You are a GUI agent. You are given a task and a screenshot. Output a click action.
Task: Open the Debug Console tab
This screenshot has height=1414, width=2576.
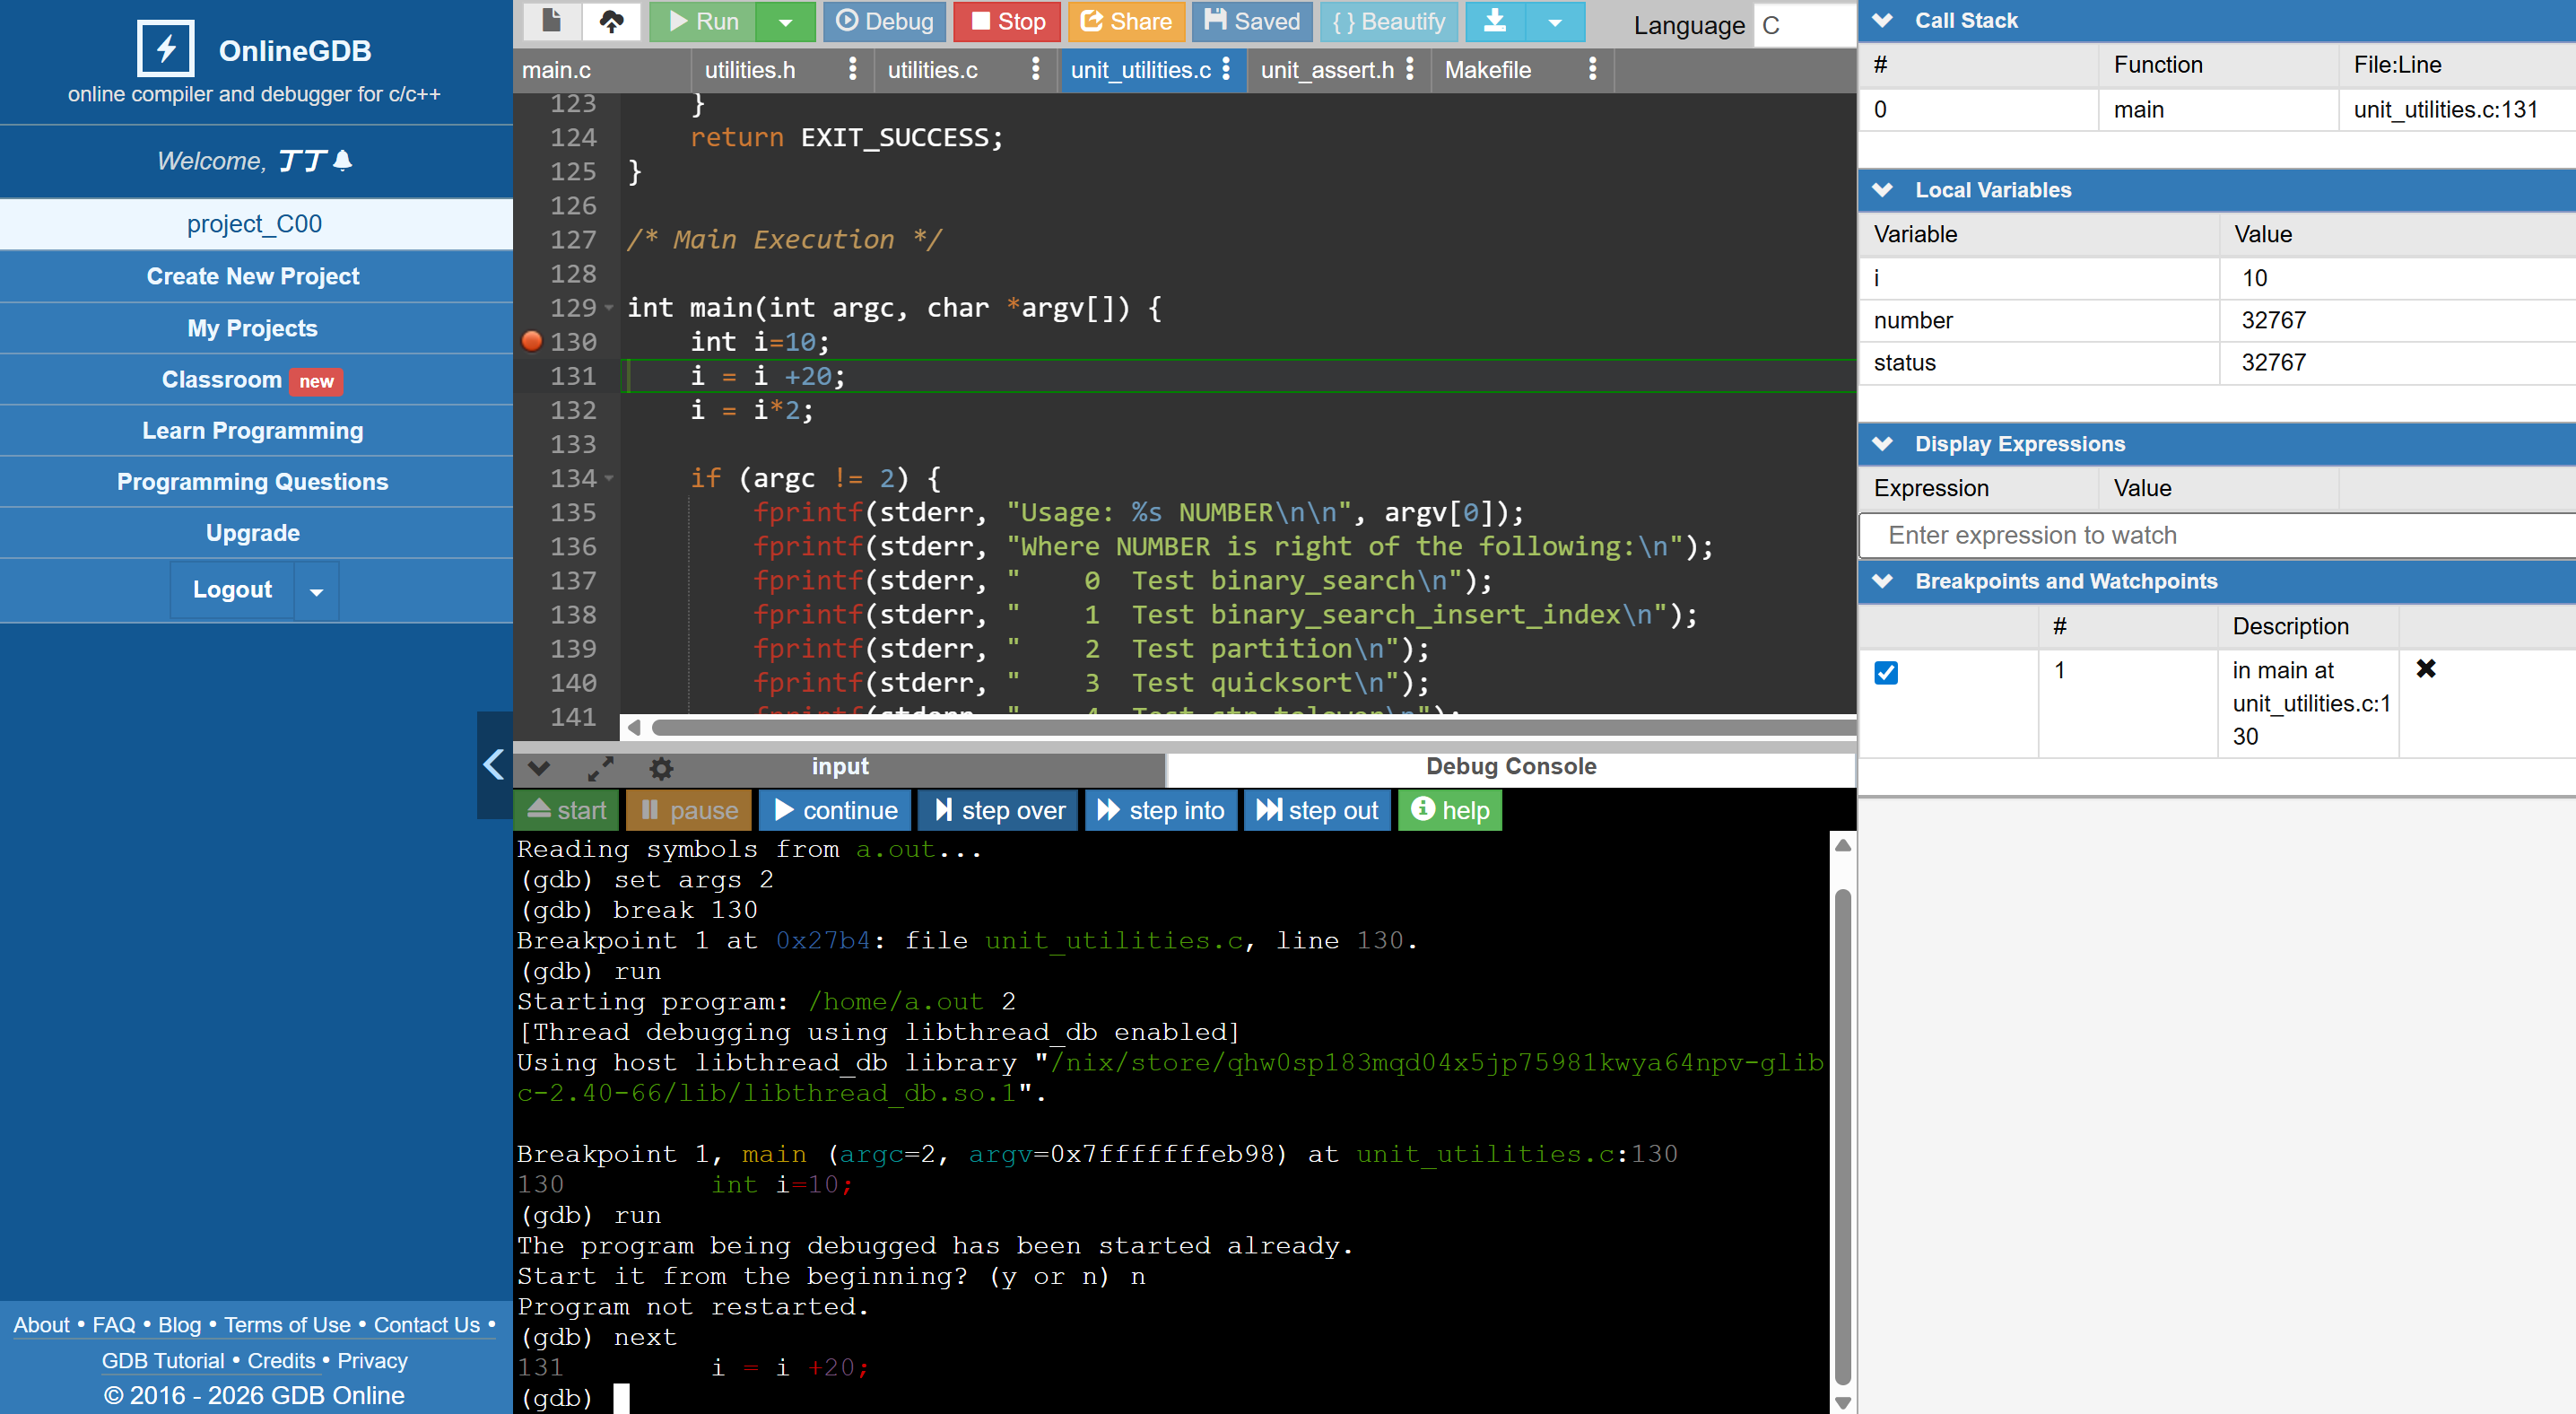pos(1510,767)
